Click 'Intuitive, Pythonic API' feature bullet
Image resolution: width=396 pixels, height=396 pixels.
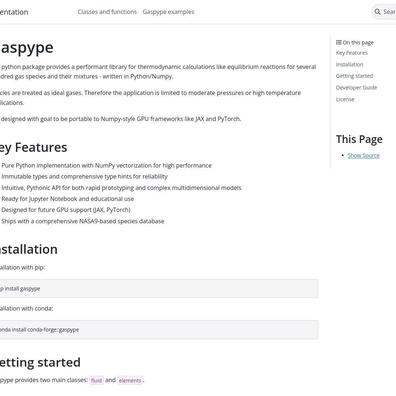pyautogui.click(x=121, y=188)
